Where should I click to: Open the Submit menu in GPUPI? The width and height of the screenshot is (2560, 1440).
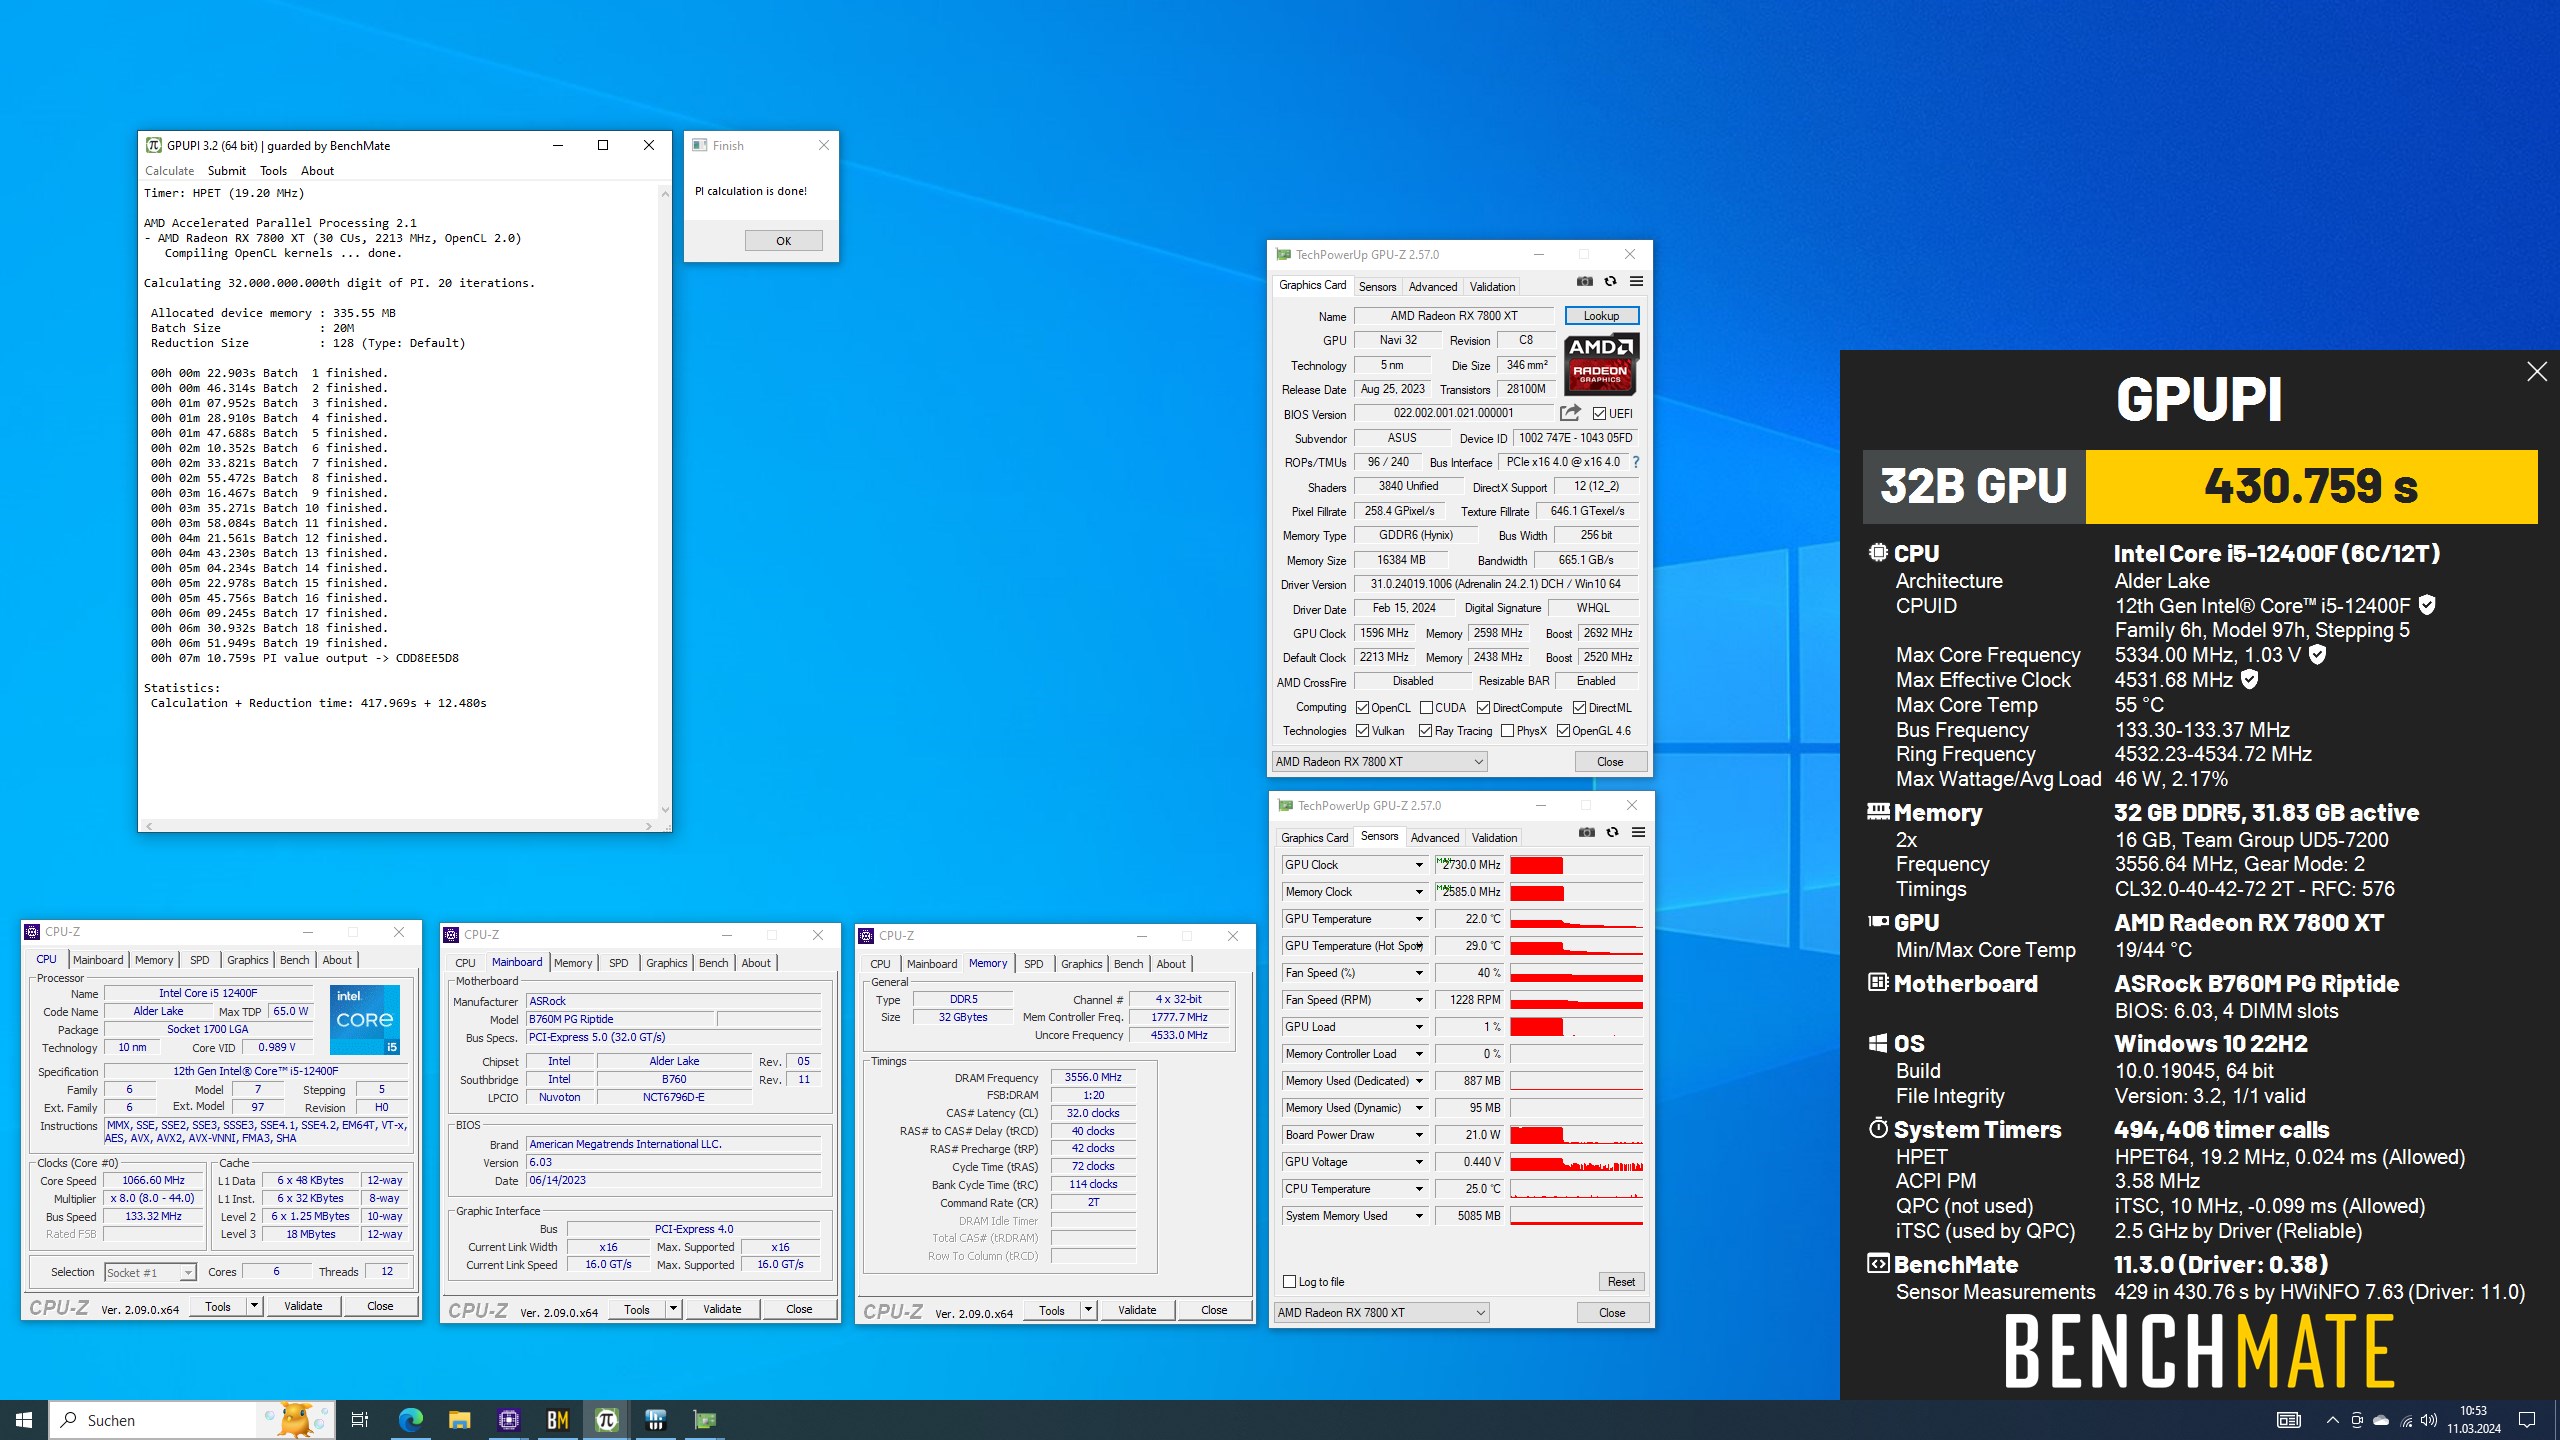click(227, 171)
